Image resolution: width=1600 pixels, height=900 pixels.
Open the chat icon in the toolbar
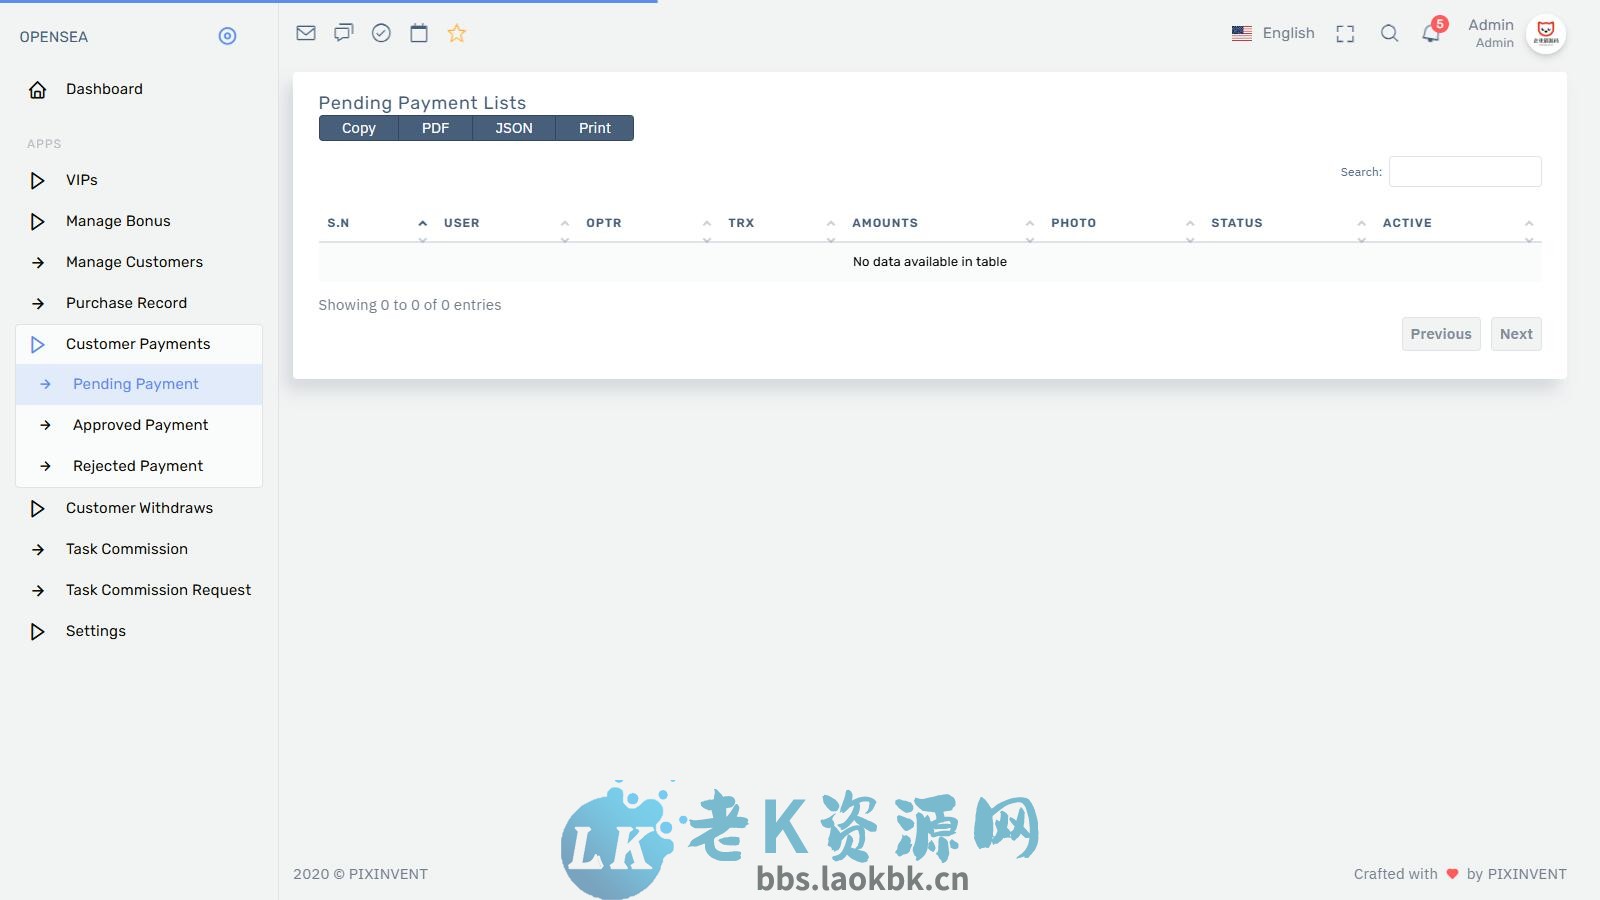pyautogui.click(x=343, y=32)
